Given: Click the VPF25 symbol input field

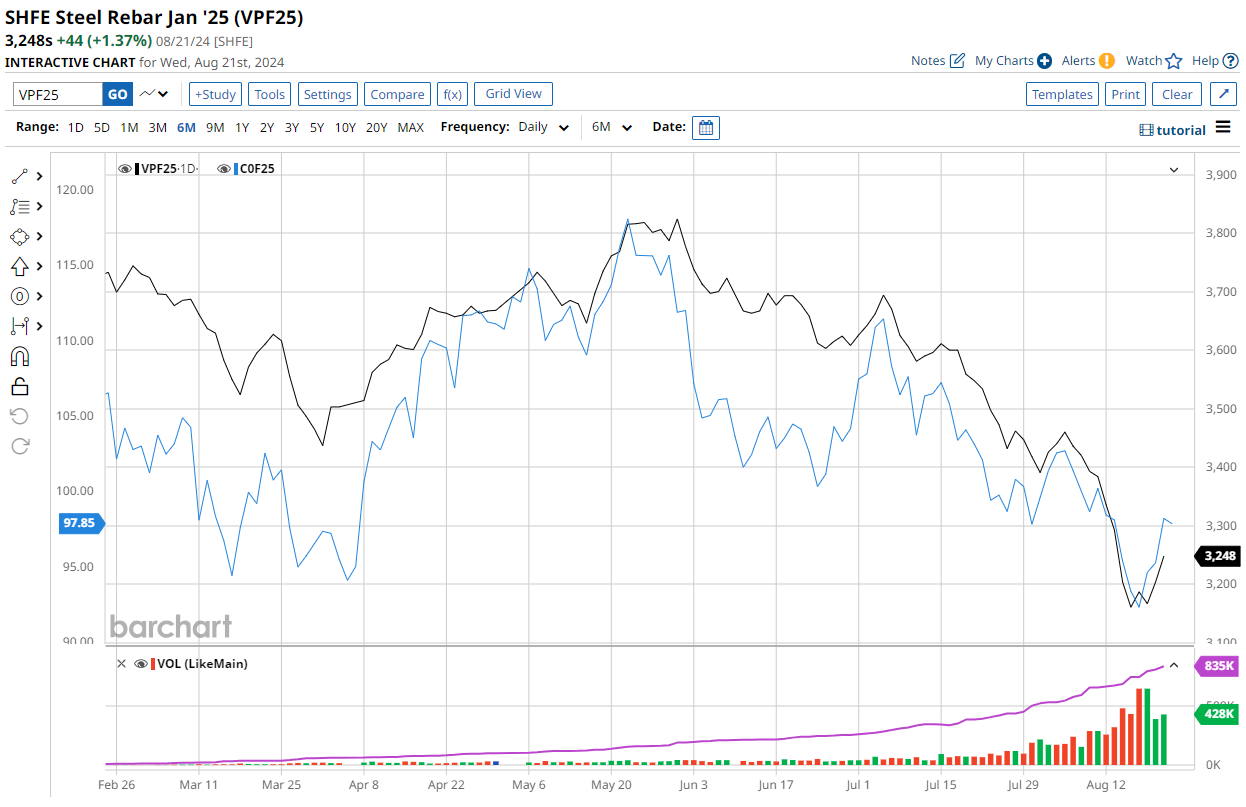Looking at the screenshot, I should click(57, 94).
